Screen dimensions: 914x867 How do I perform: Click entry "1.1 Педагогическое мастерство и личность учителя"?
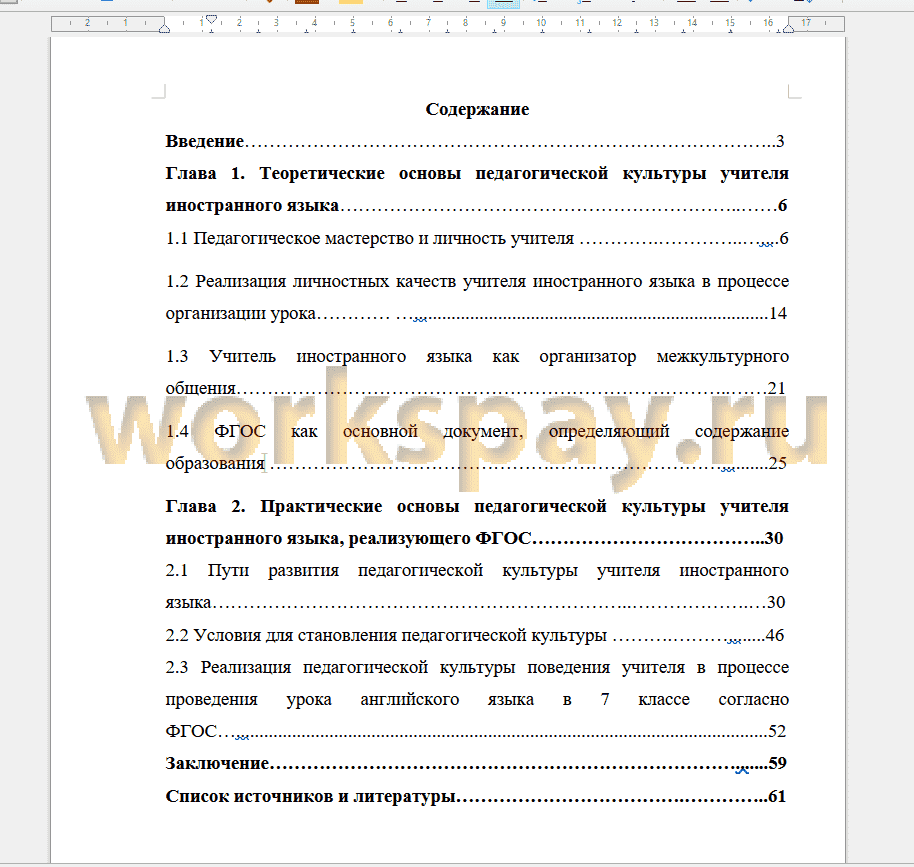370,238
